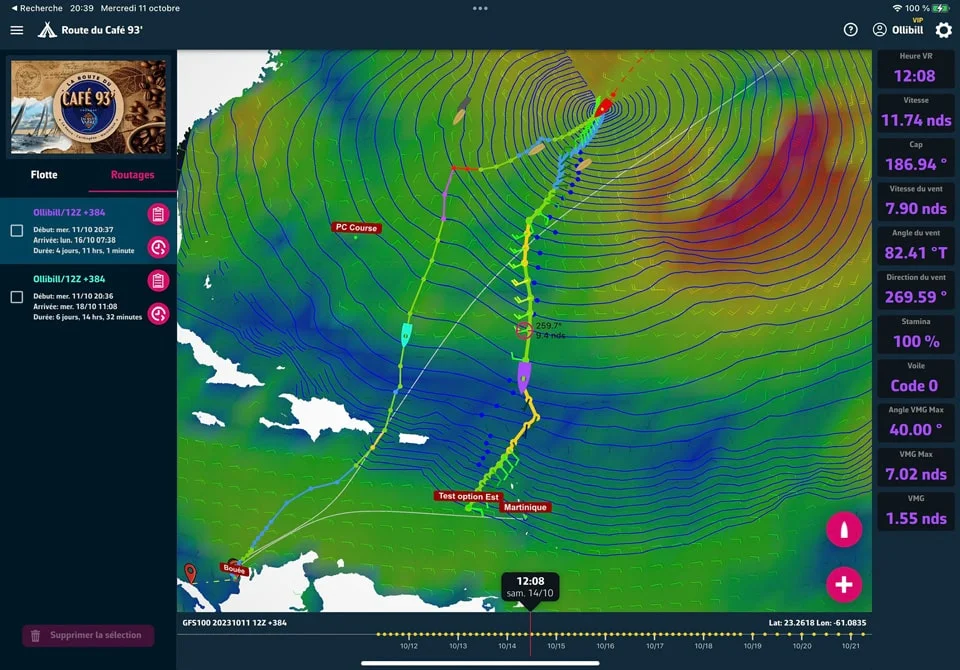Image resolution: width=960 pixels, height=670 pixels.
Task: Click the Cap 186.94° value
Action: pyautogui.click(x=916, y=164)
